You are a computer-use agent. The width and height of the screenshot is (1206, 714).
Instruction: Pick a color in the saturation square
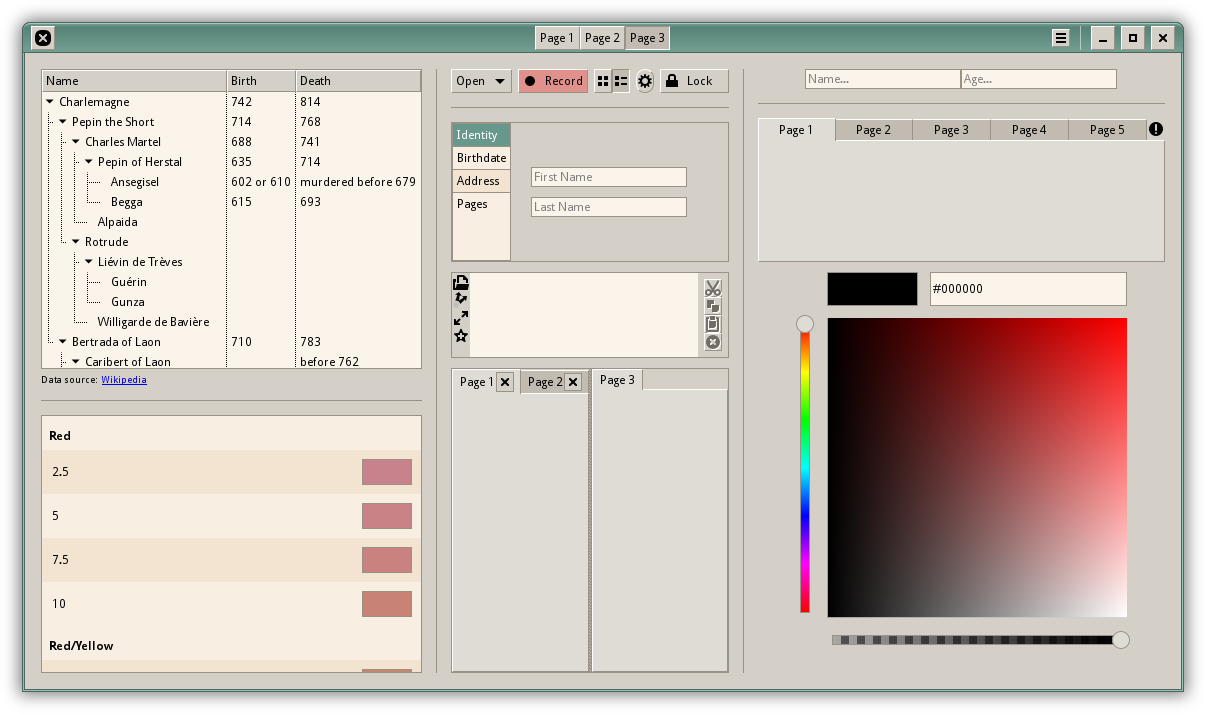[977, 467]
